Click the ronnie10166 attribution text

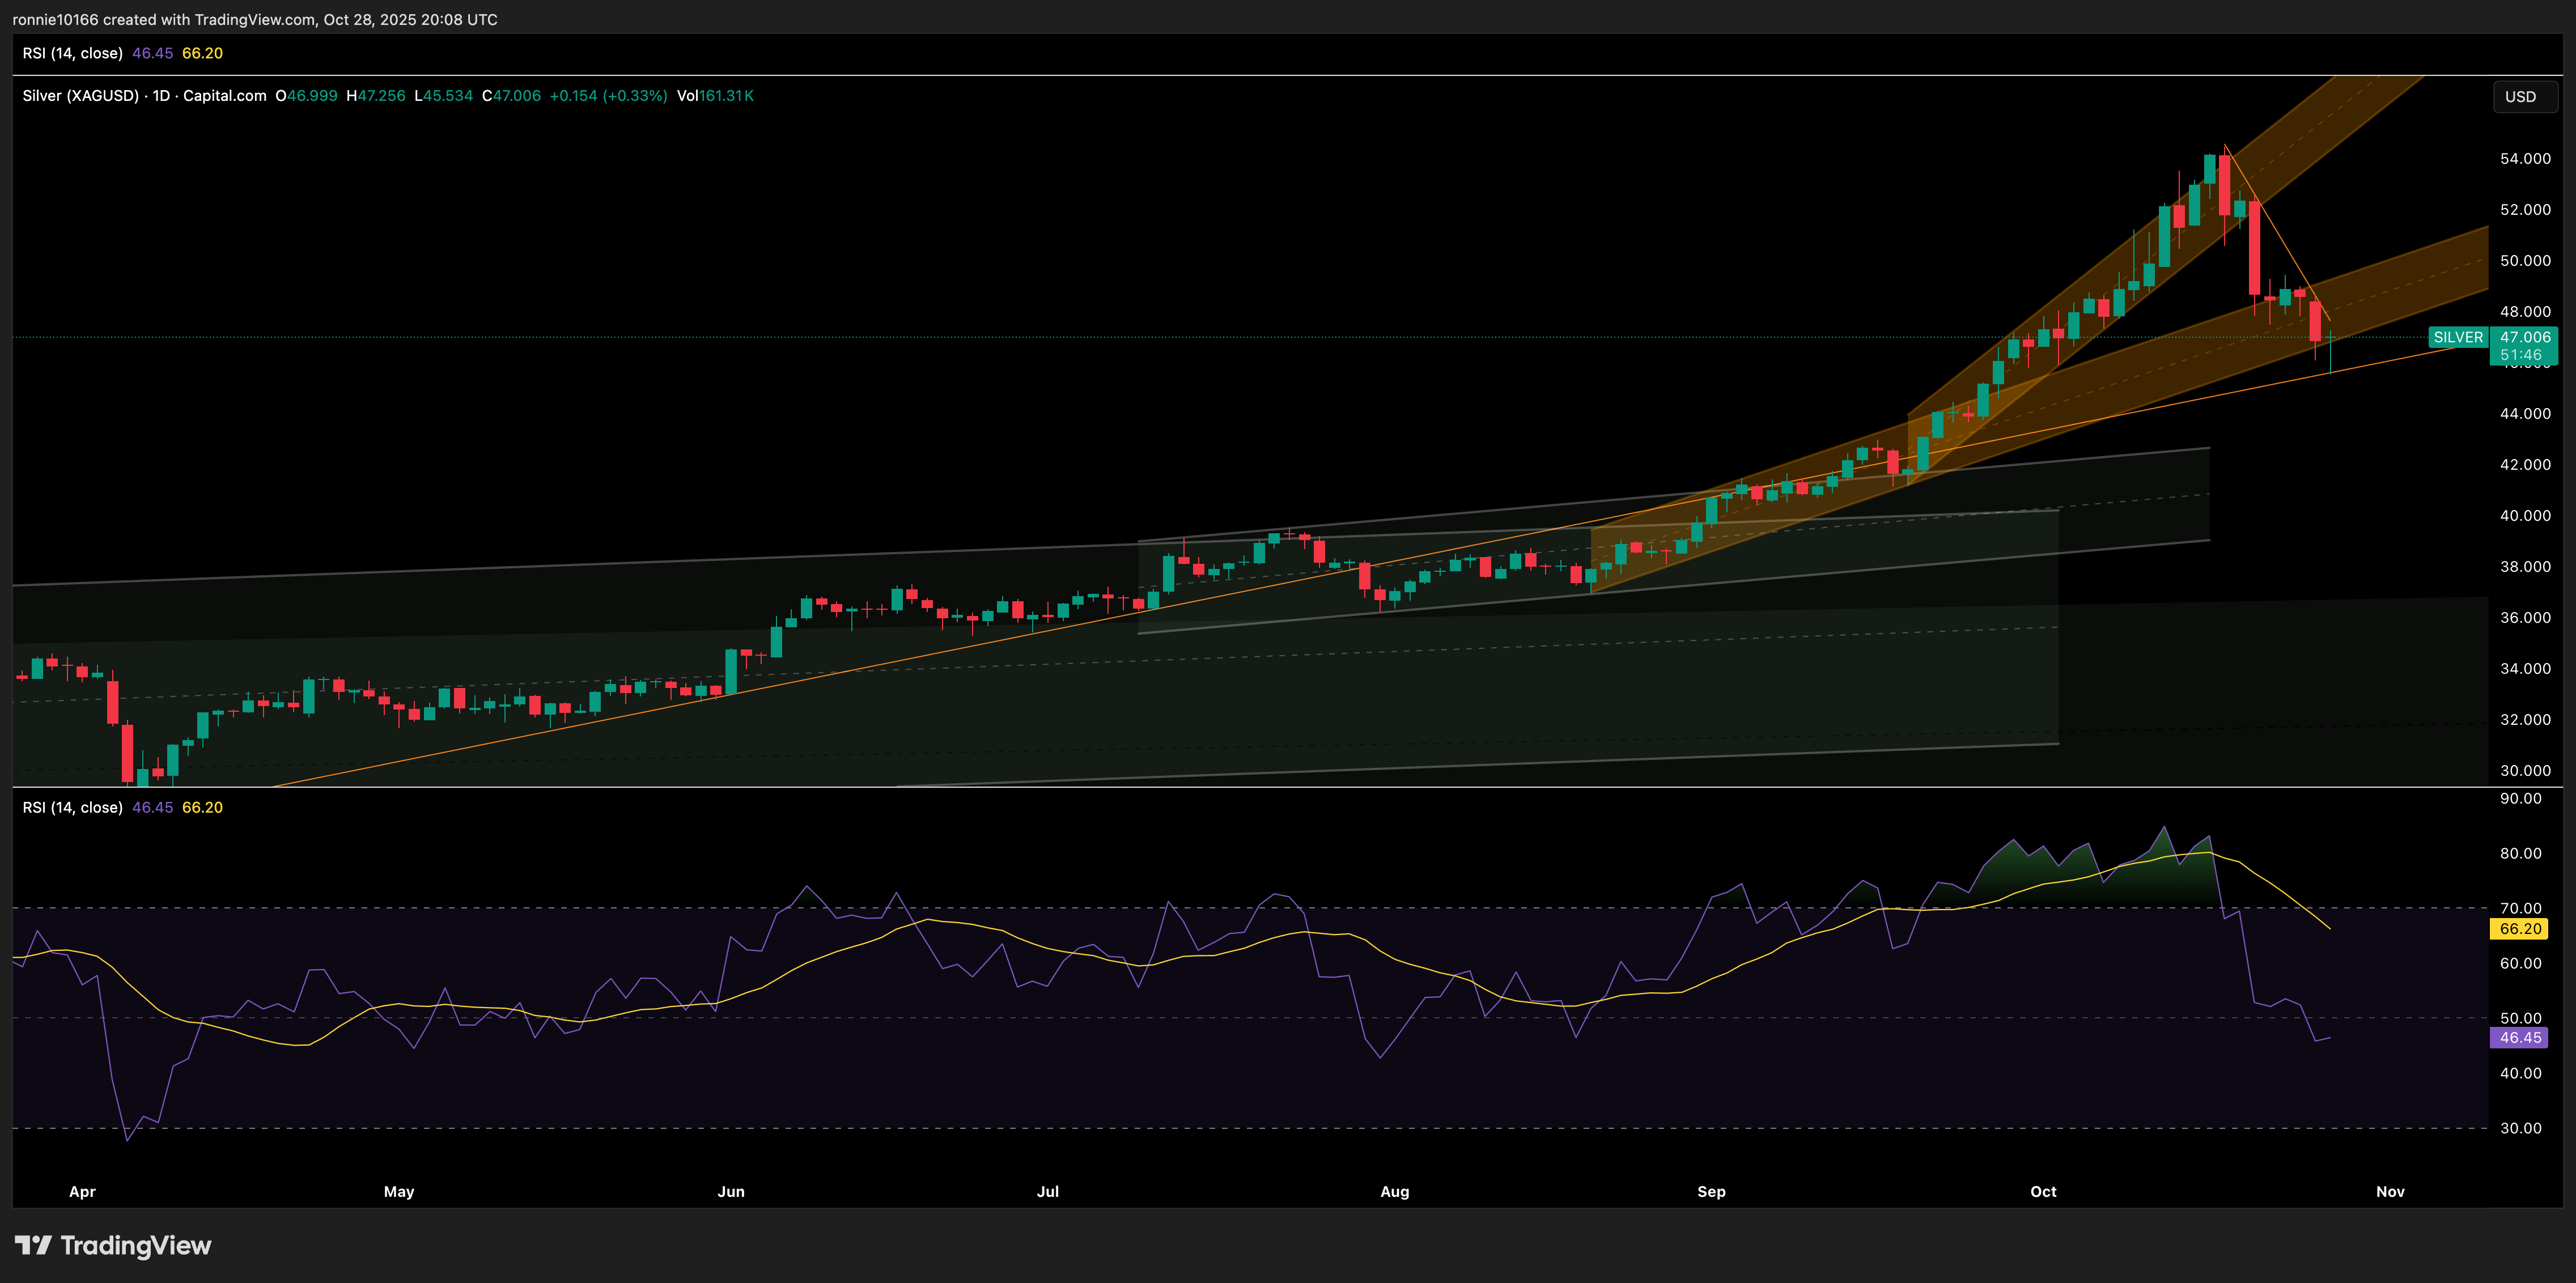click(55, 18)
